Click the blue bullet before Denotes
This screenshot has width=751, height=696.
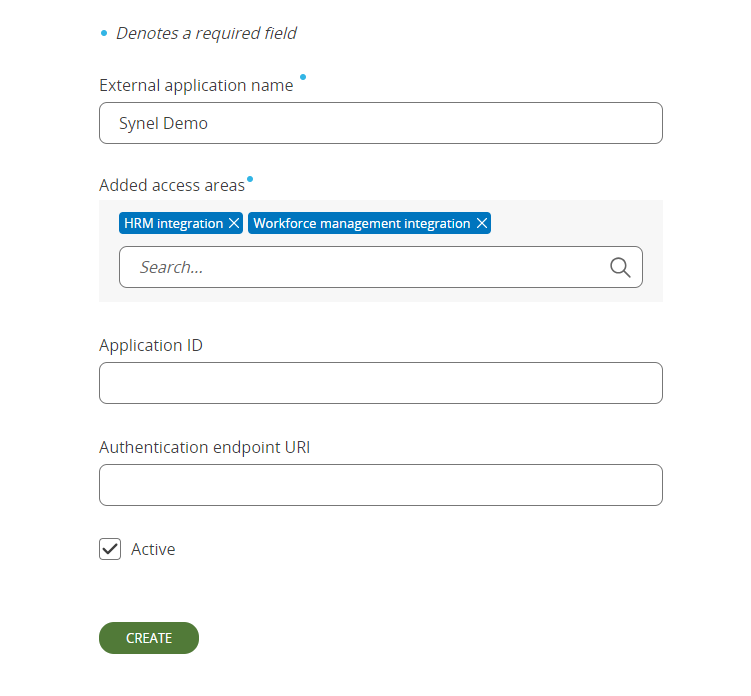pos(104,33)
